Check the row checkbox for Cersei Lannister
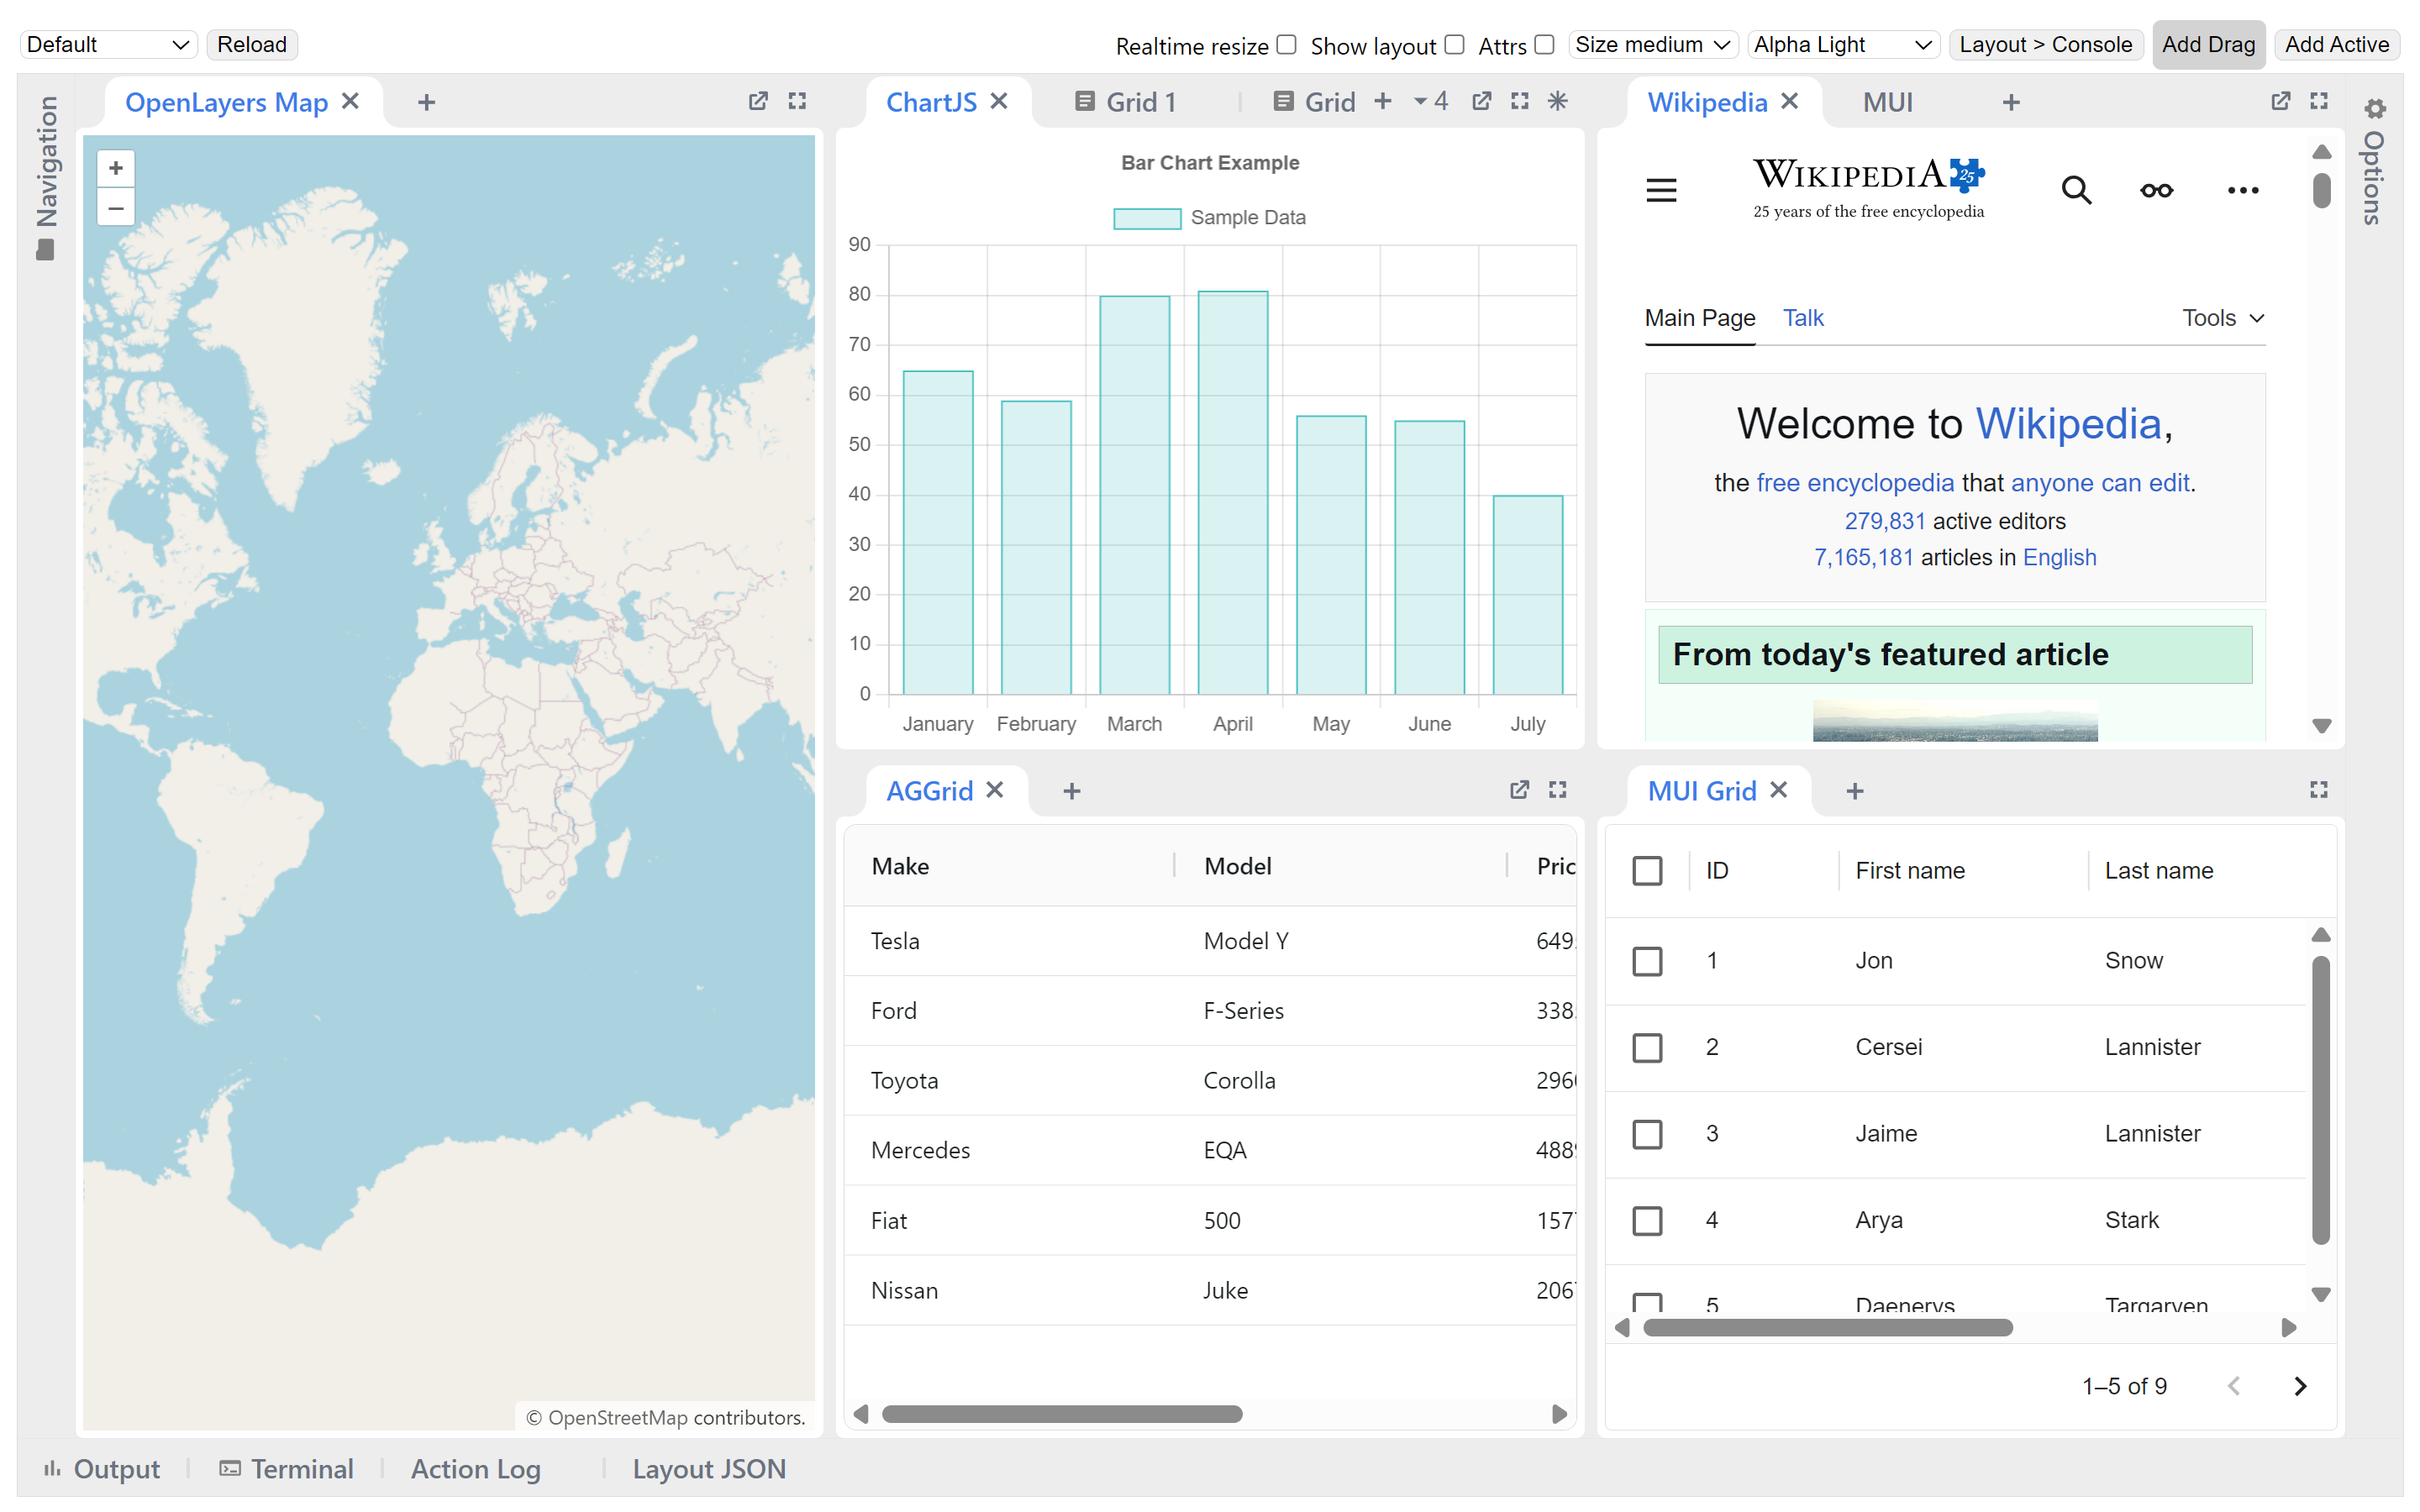This screenshot has width=2420, height=1512. (1647, 1047)
